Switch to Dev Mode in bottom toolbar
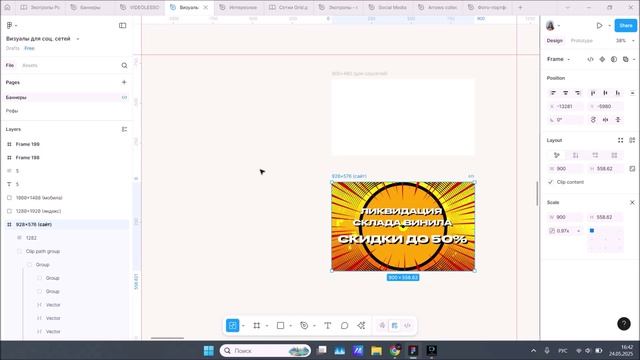Screen dimensions: 640x360 click(x=407, y=325)
